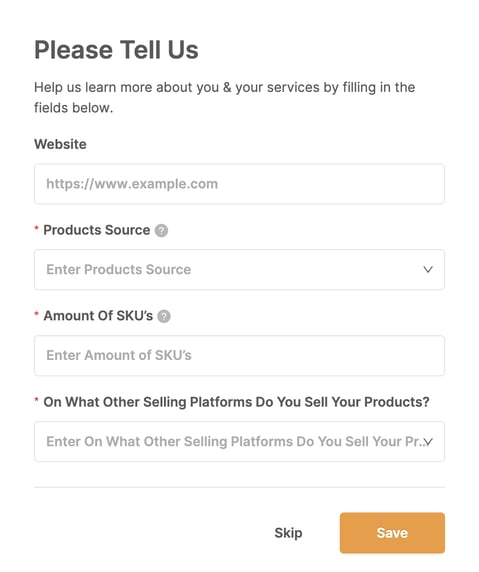The image size is (479, 572).
Task: Expand the Products Source dropdown chevron
Action: [428, 270]
